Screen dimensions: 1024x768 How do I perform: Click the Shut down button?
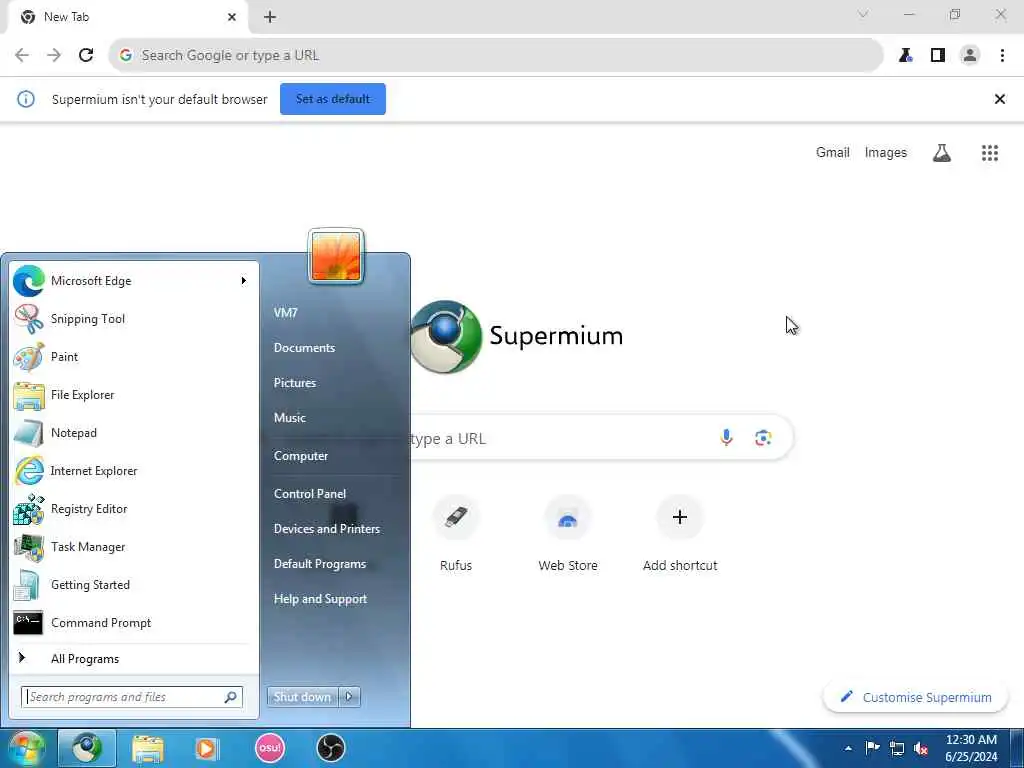[x=302, y=697]
